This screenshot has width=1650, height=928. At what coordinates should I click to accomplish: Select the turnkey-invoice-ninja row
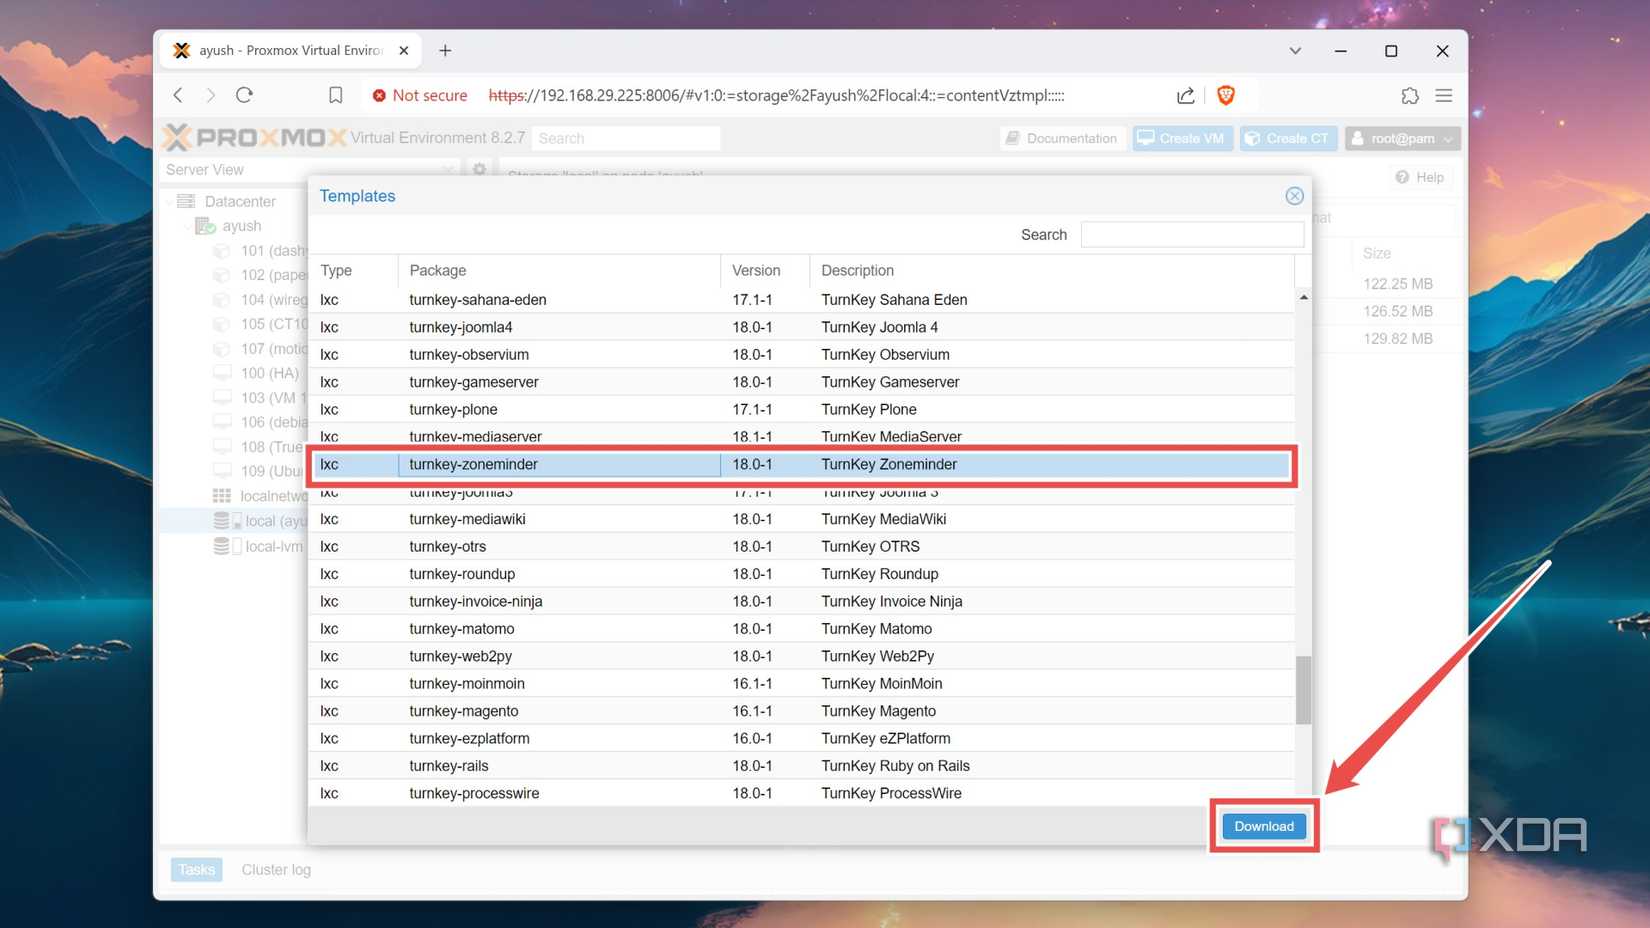click(x=801, y=602)
